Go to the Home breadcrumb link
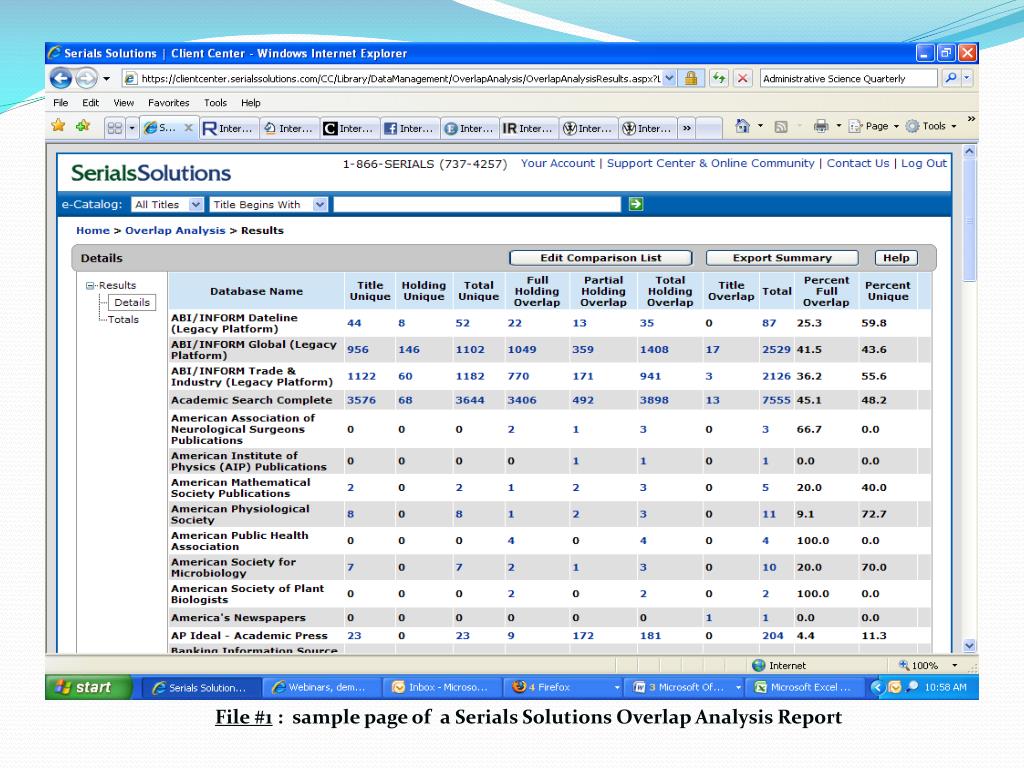The image size is (1024, 768). click(x=93, y=231)
